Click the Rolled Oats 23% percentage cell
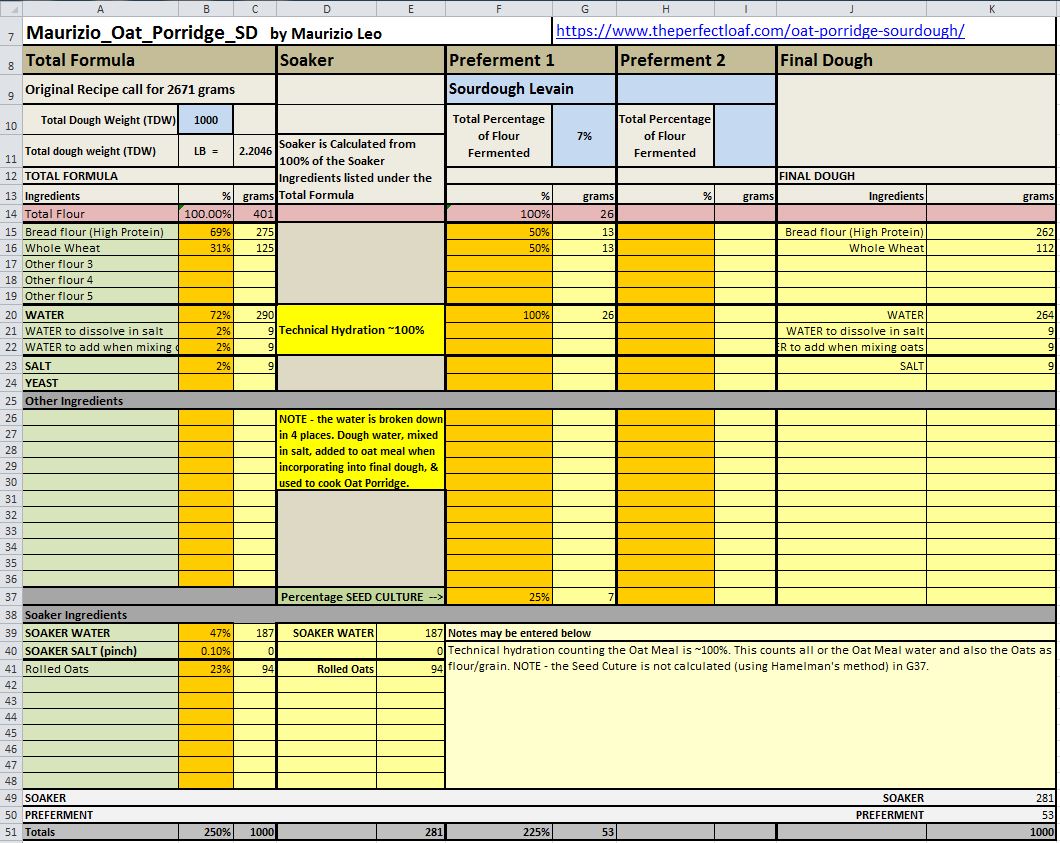 pyautogui.click(x=206, y=669)
